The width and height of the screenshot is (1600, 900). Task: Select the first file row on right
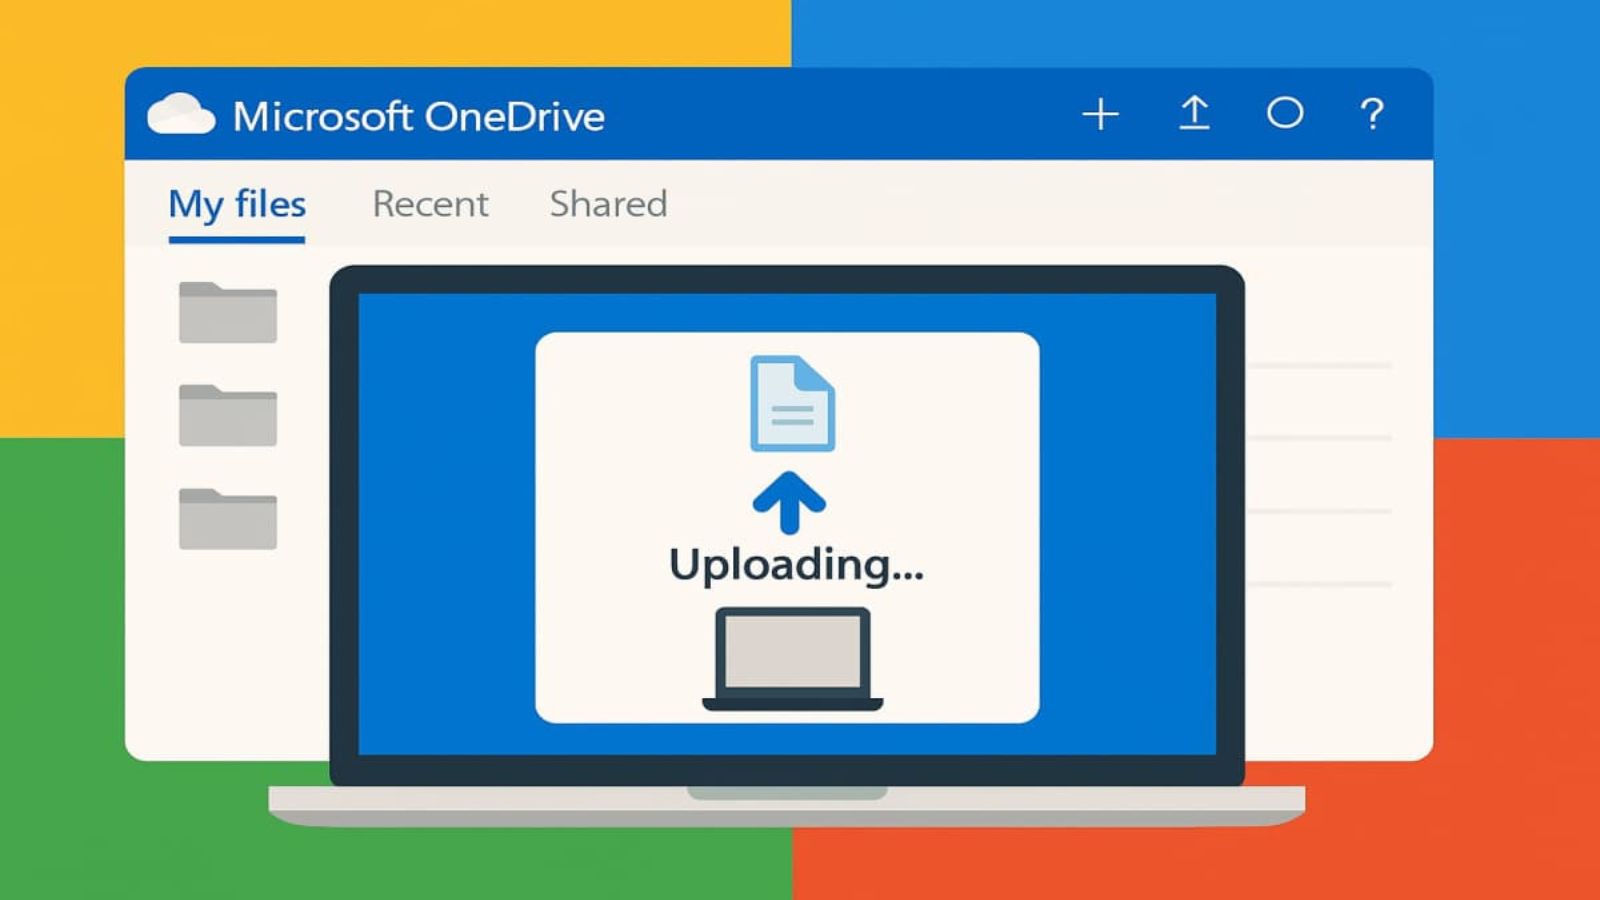[x=1320, y=366]
